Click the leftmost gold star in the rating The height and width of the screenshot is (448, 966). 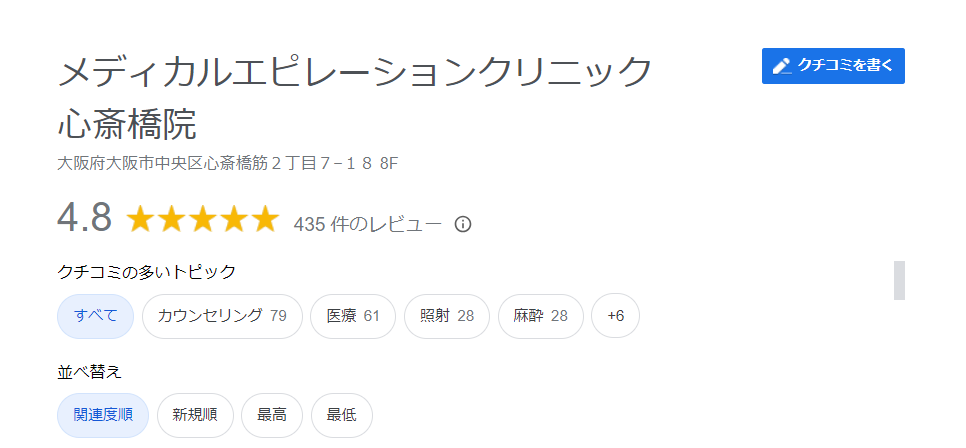141,220
